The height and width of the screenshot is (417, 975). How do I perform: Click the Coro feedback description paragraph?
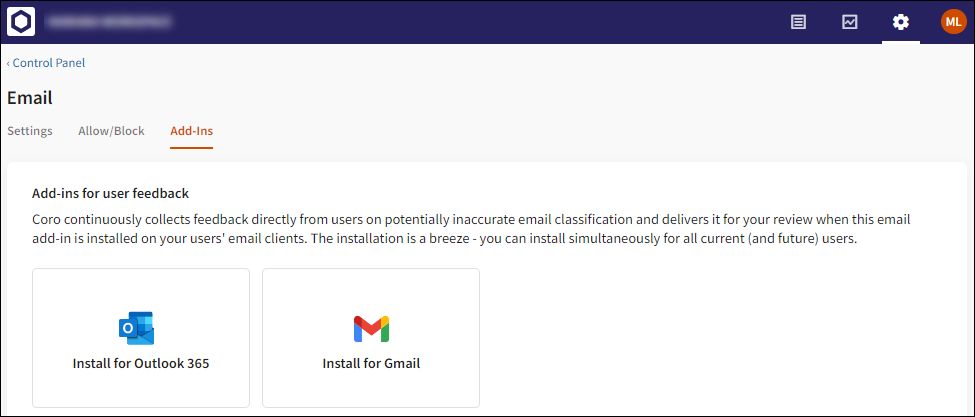point(470,230)
